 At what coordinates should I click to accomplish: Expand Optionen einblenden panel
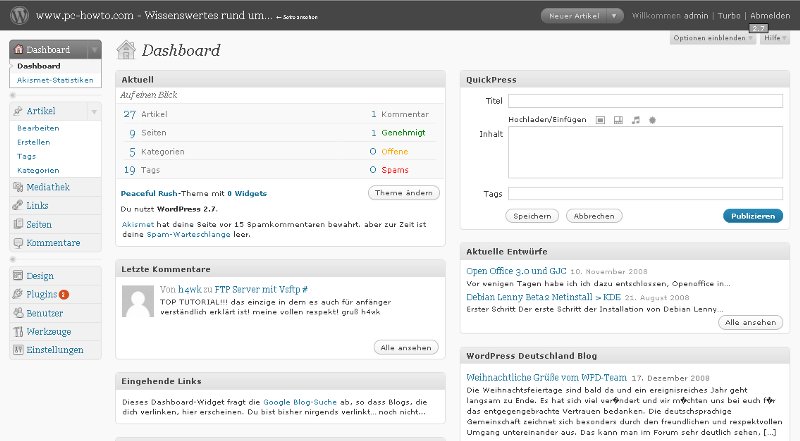click(x=713, y=38)
